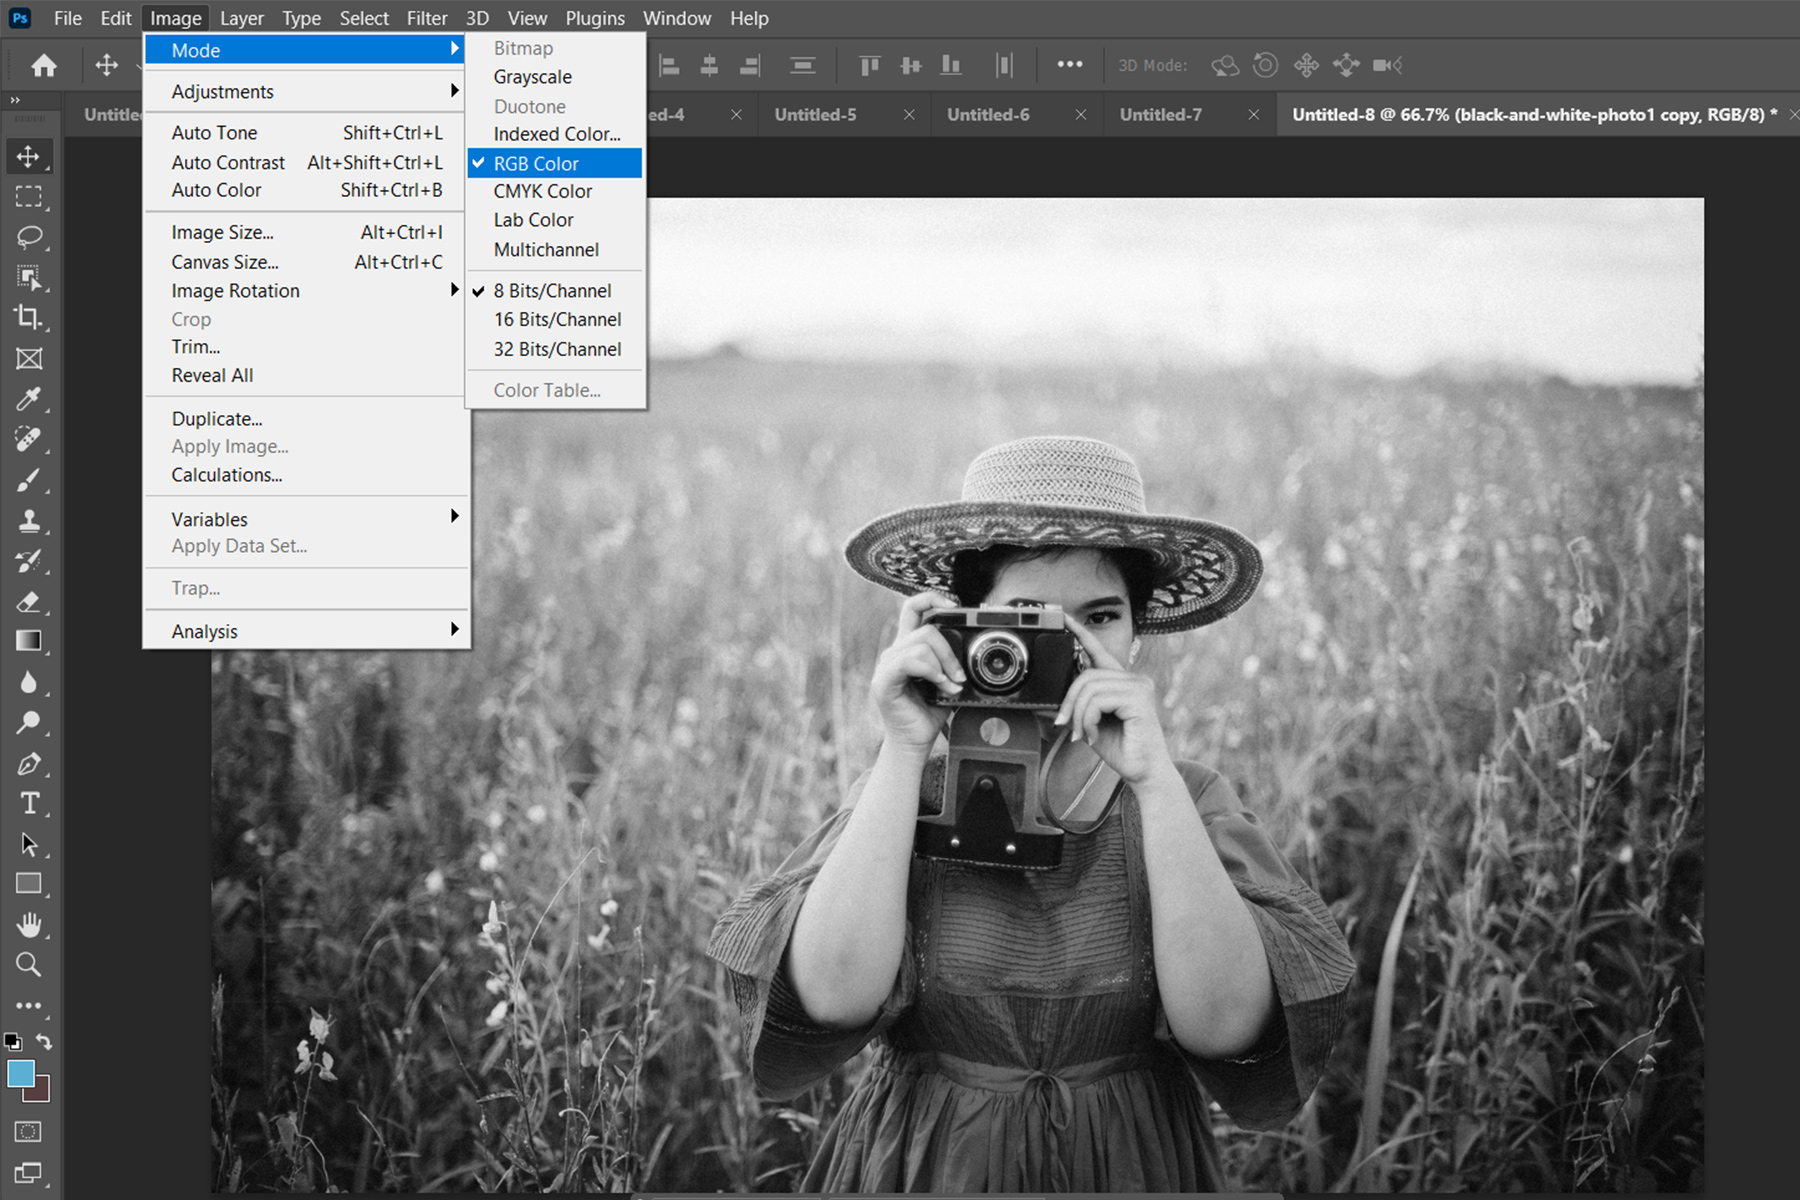Select the Blur tool
The height and width of the screenshot is (1200, 1800).
coord(28,682)
